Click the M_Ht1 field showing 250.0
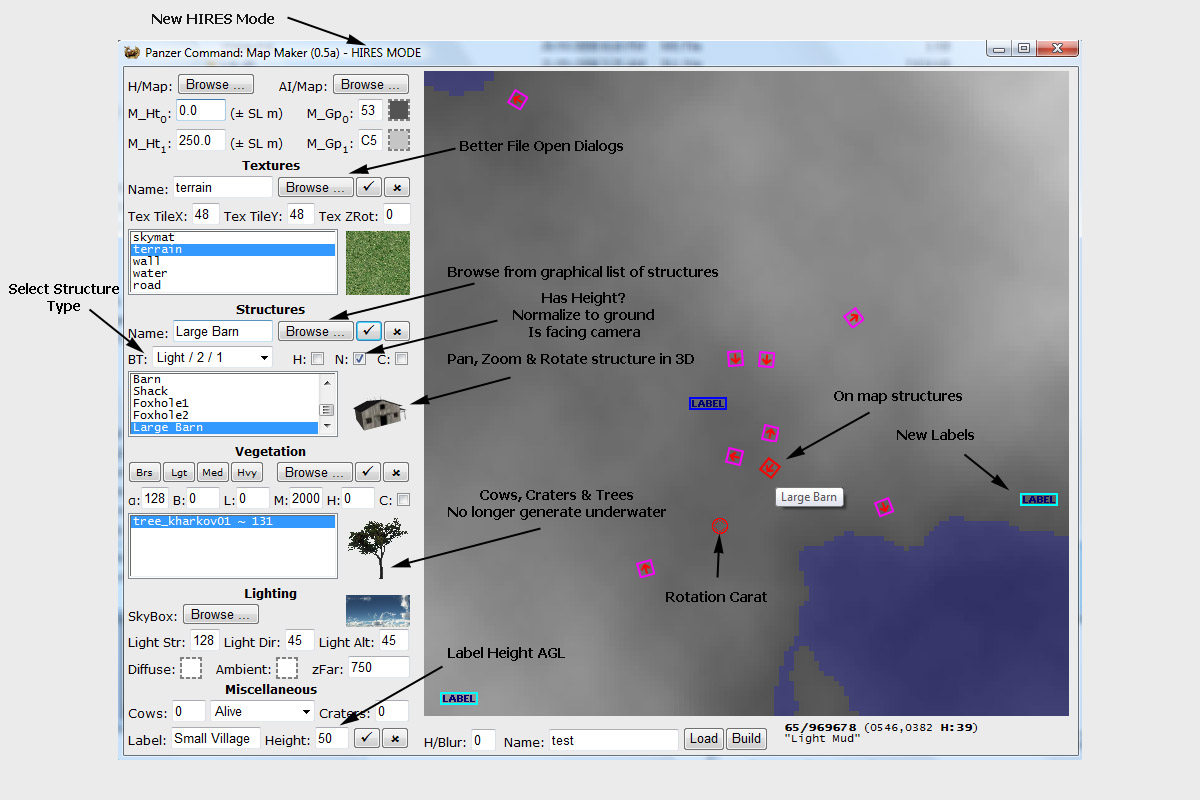The width and height of the screenshot is (1200, 800). coord(201,141)
